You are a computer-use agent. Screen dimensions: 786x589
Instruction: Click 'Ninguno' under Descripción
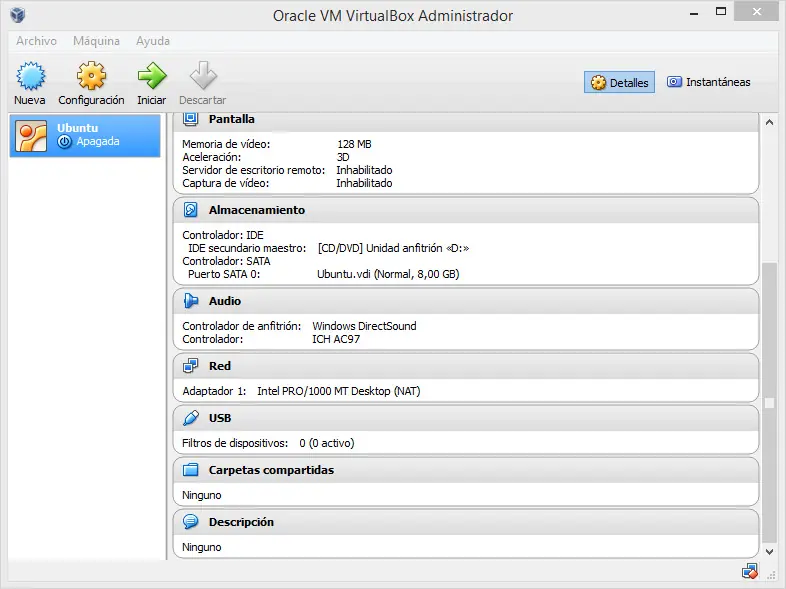(x=202, y=547)
